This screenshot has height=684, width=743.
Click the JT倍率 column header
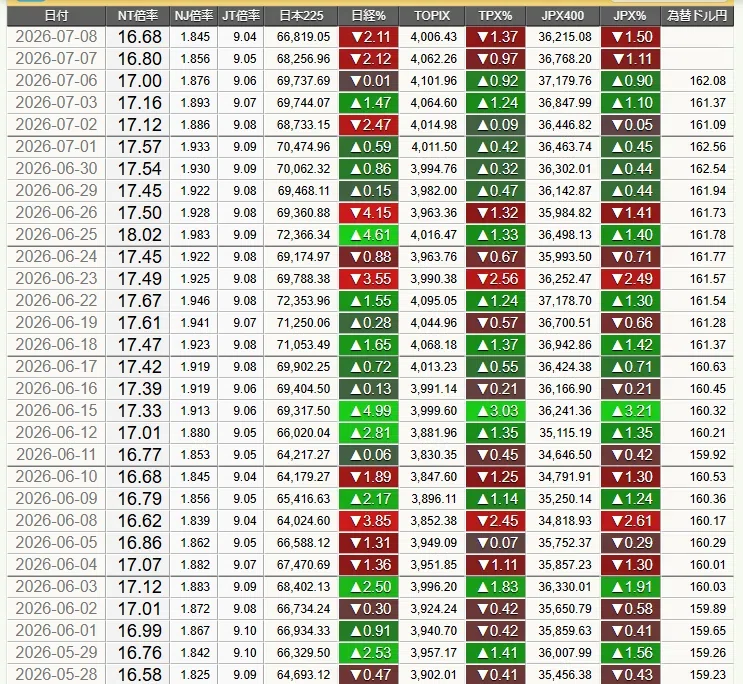coord(241,16)
